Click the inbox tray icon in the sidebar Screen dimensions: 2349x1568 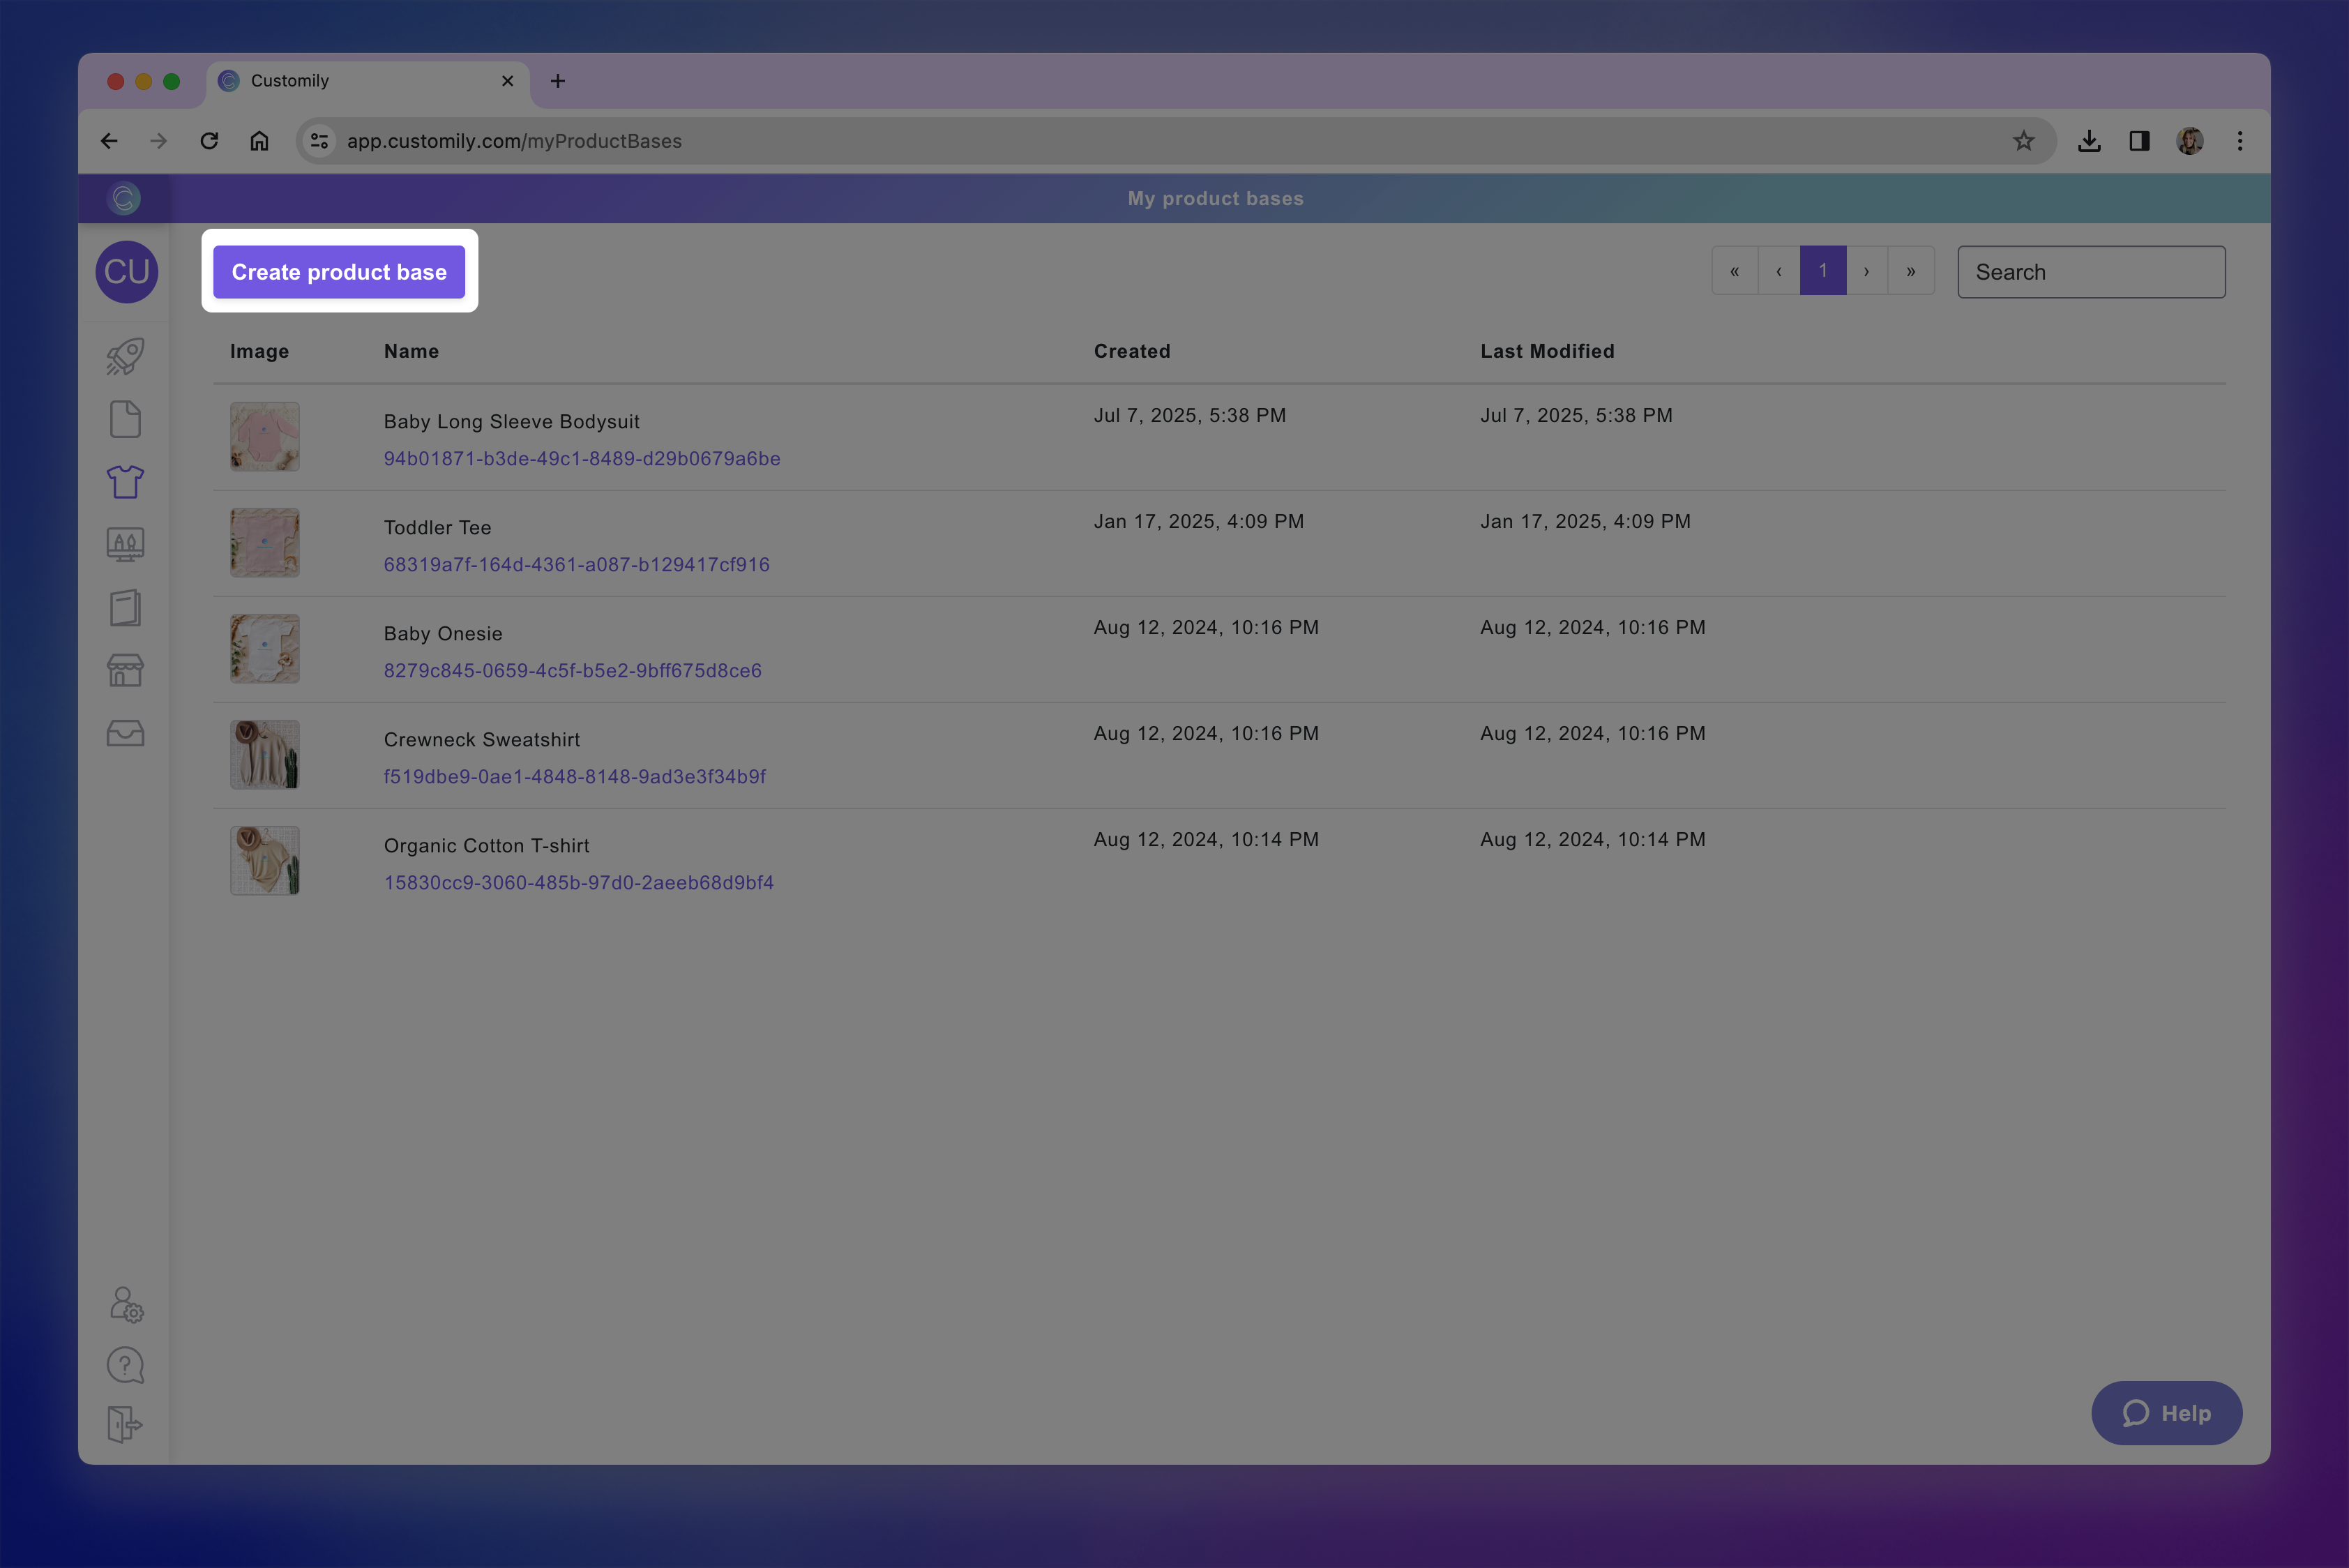click(x=125, y=733)
